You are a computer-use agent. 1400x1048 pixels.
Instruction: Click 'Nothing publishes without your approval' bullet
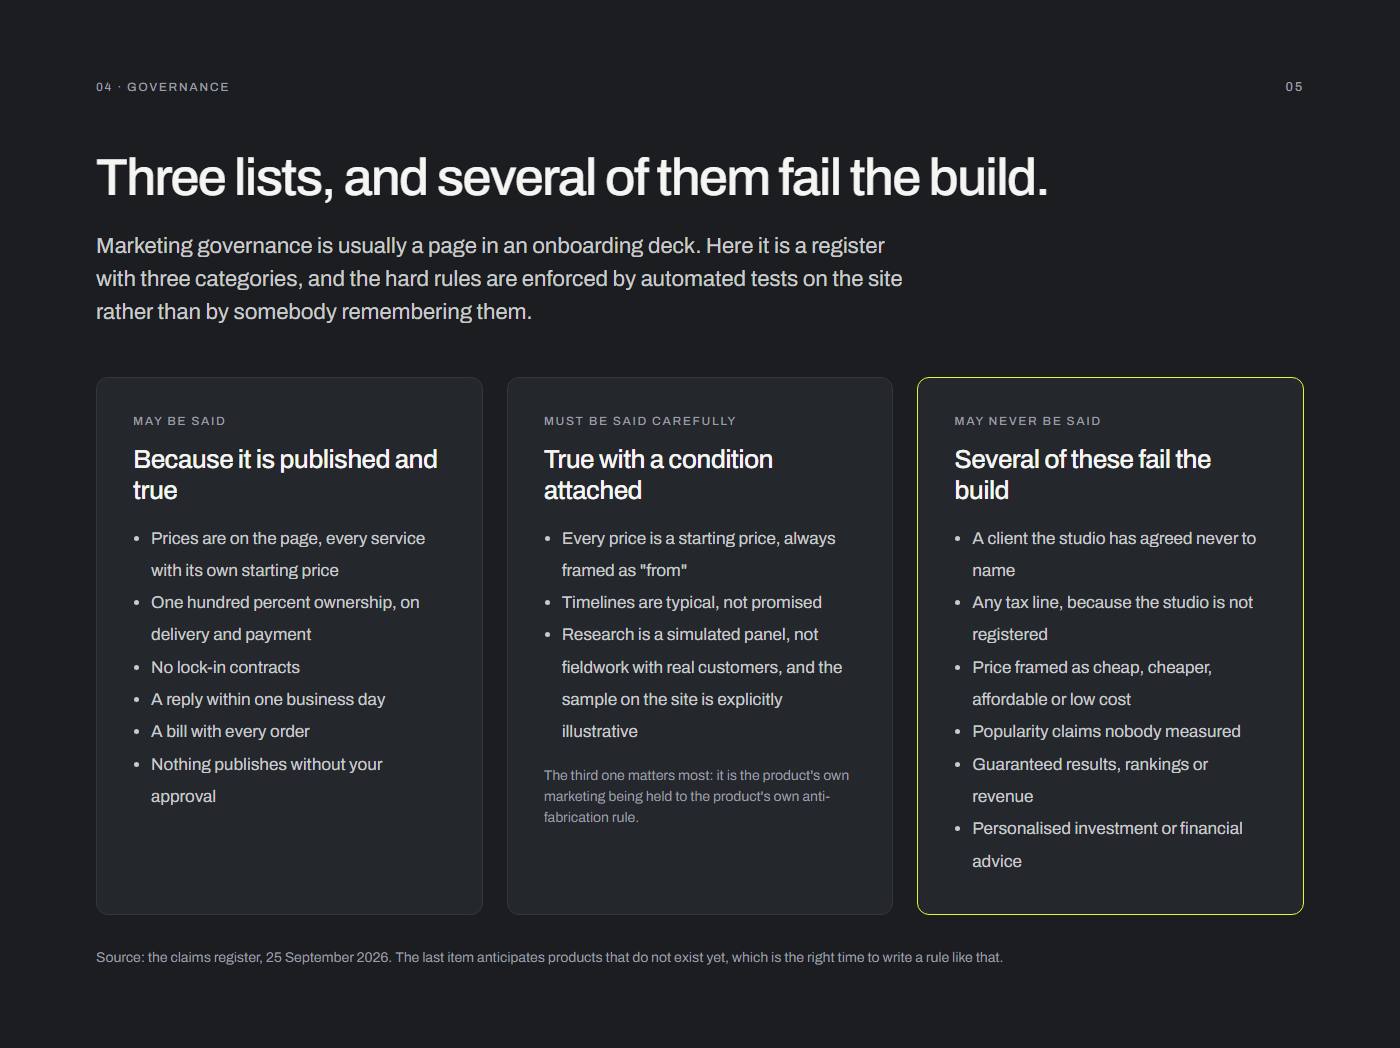pos(267,780)
